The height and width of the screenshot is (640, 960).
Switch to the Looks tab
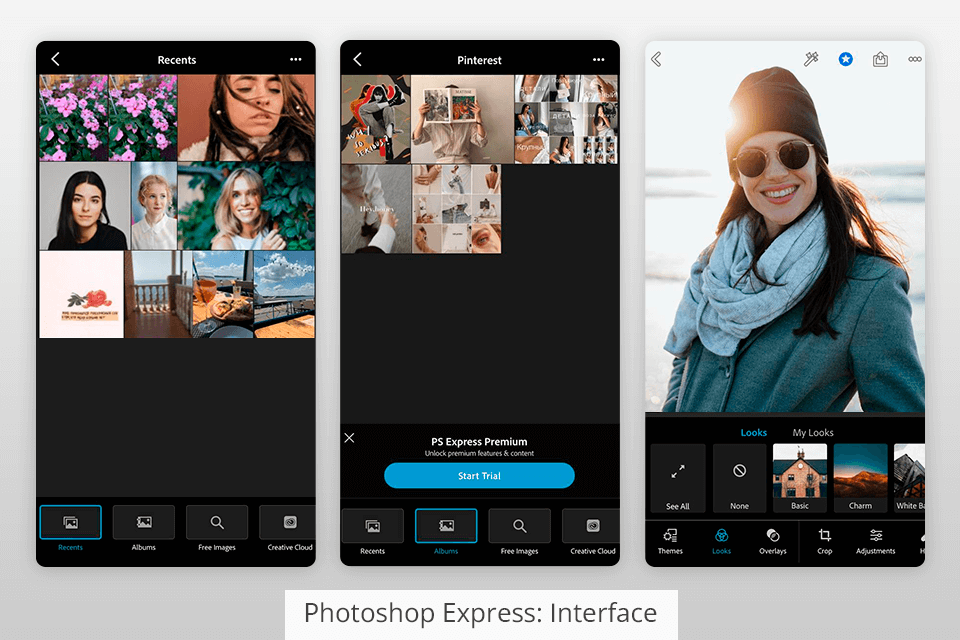pyautogui.click(x=754, y=432)
